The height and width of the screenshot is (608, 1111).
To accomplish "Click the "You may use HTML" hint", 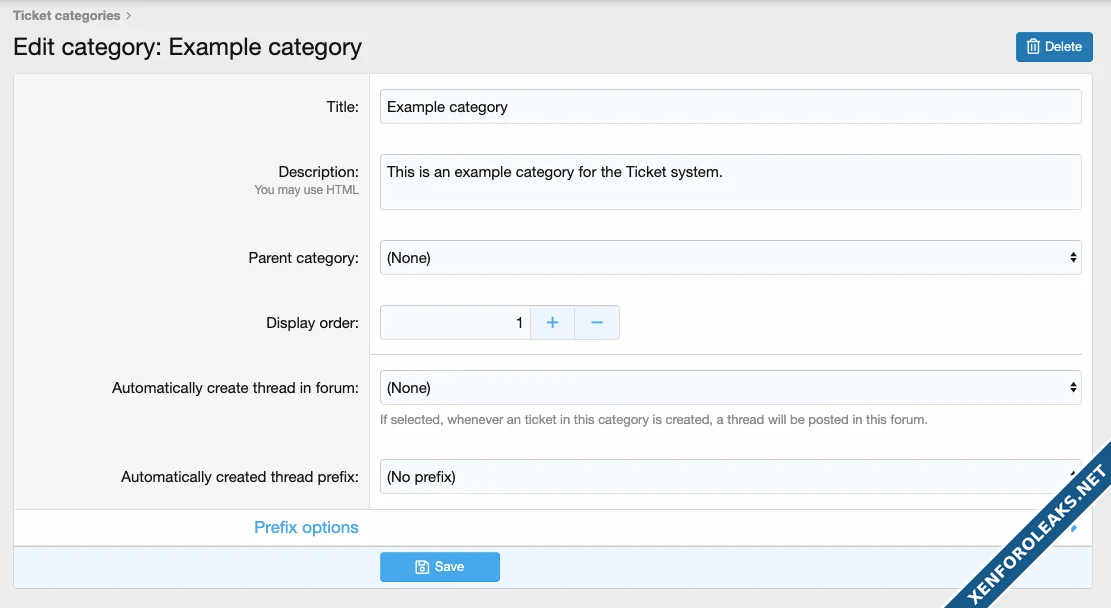I will pos(306,190).
